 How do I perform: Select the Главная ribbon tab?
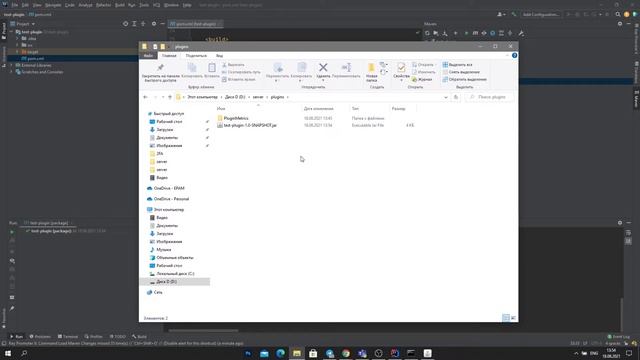tap(169, 56)
